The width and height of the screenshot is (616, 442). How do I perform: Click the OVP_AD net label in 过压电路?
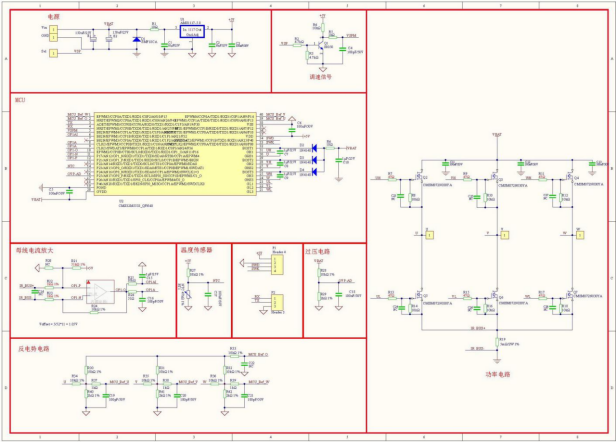coord(345,281)
